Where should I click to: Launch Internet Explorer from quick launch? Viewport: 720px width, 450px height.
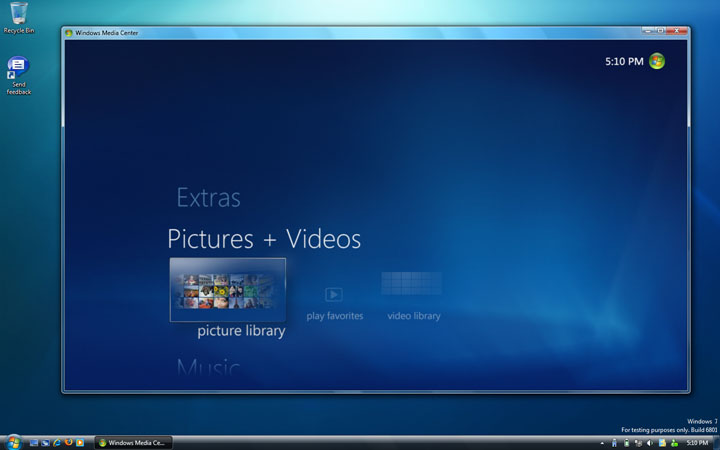pyautogui.click(x=57, y=443)
